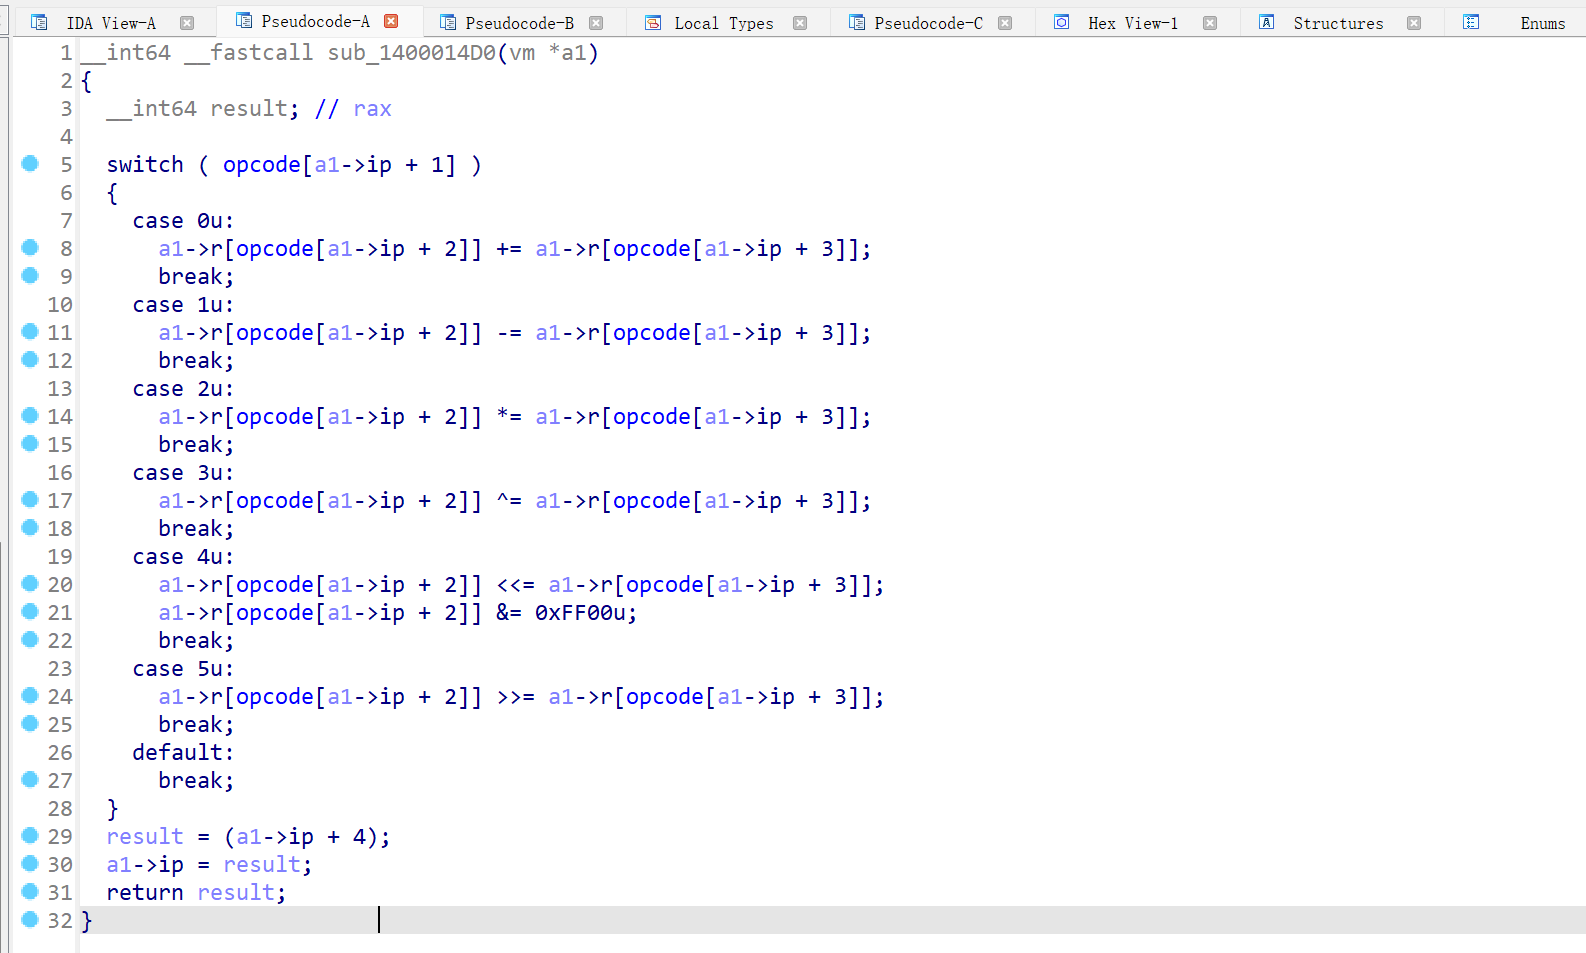Click the Local Types tab icon
Screen dimensions: 1586x953
653,22
